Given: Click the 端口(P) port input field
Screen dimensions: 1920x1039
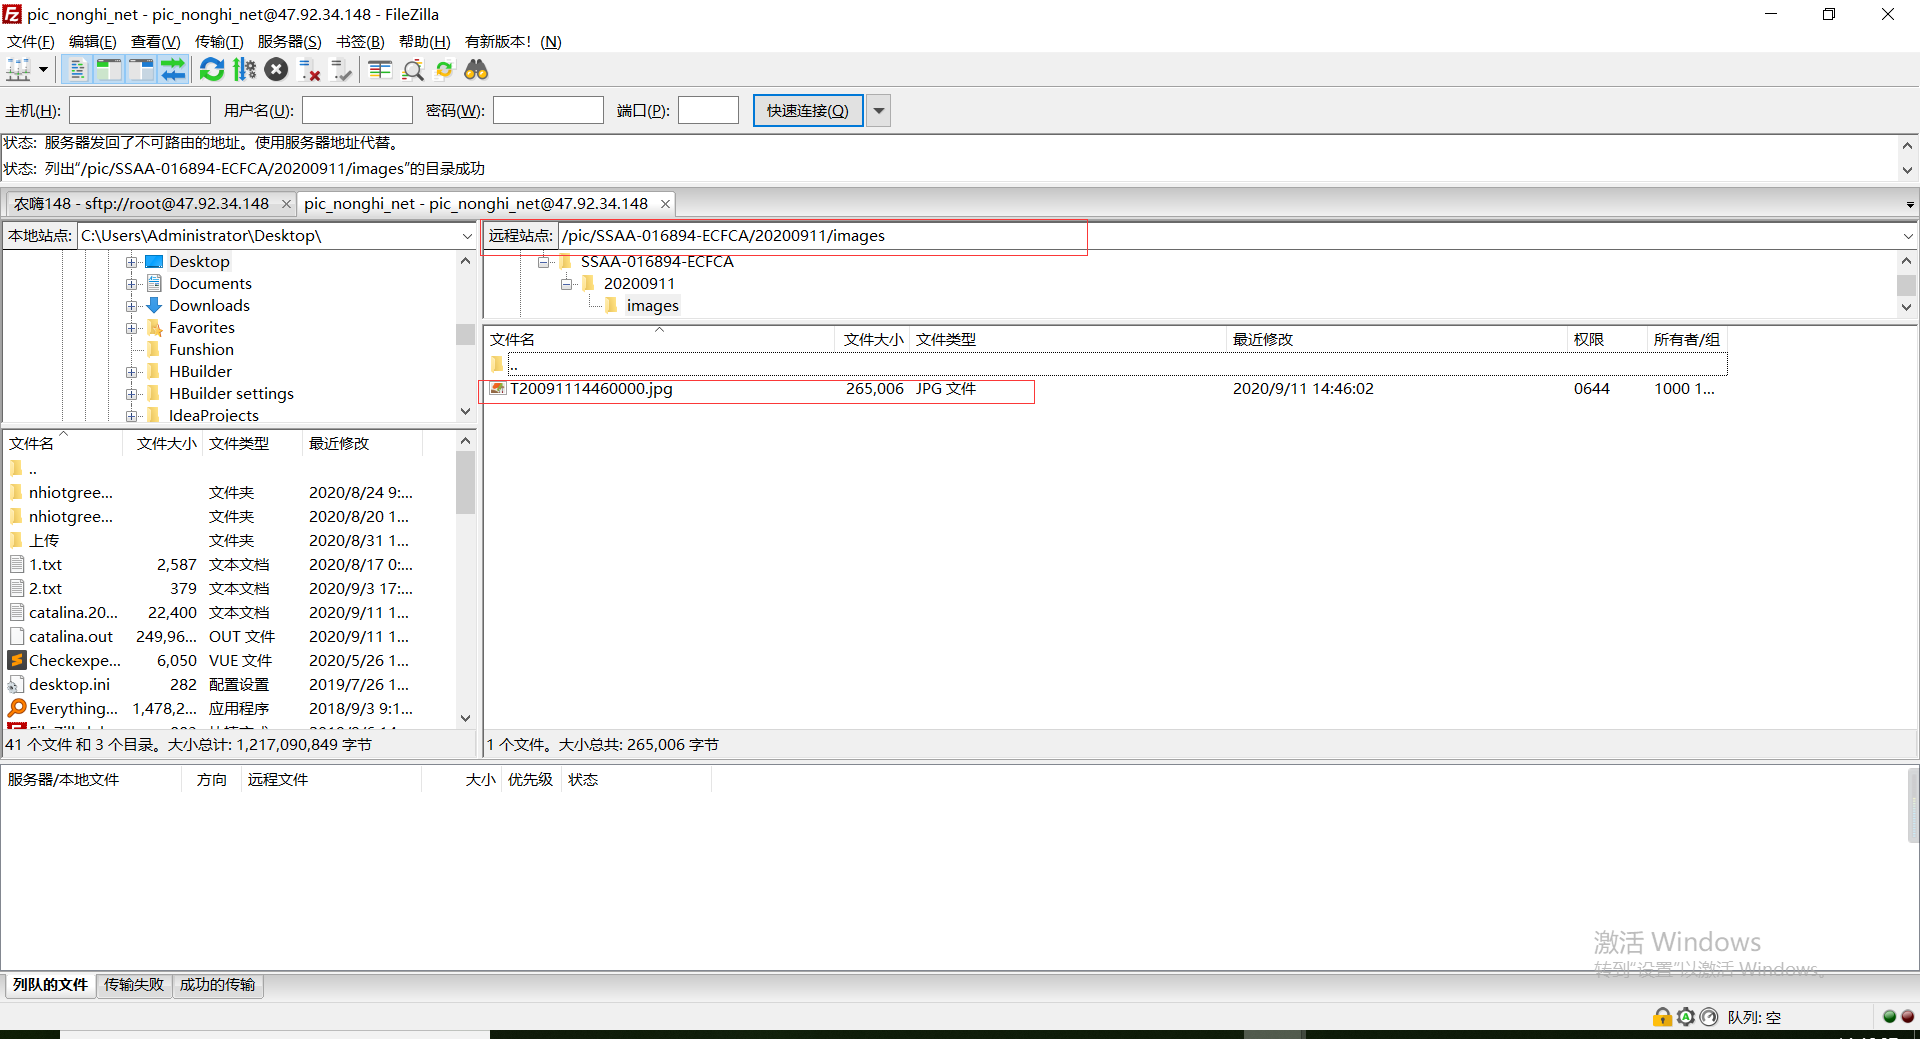Looking at the screenshot, I should (708, 110).
